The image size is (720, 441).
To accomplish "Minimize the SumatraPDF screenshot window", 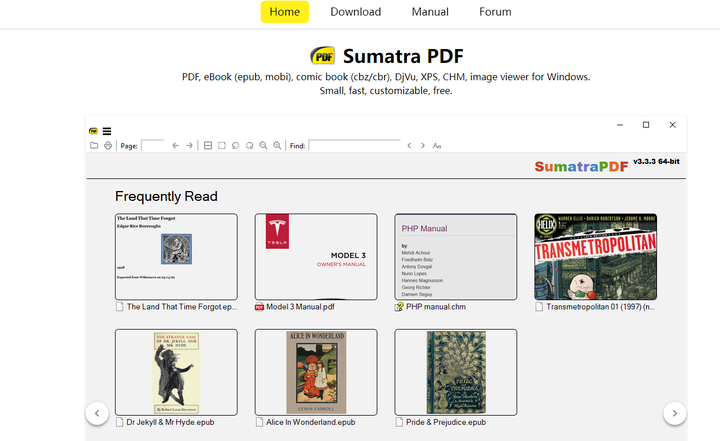I will [620, 125].
